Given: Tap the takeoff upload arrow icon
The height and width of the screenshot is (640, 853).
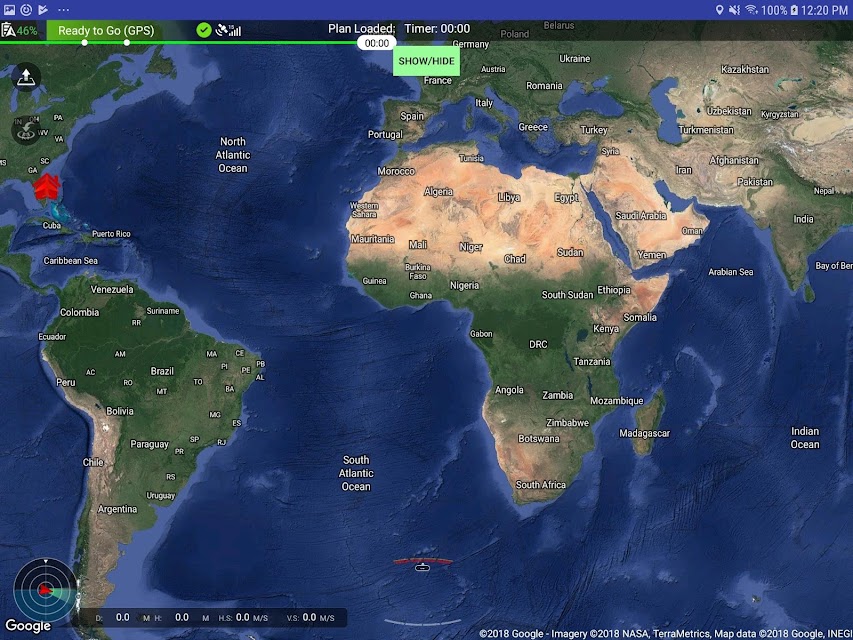Looking at the screenshot, I should tap(26, 77).
